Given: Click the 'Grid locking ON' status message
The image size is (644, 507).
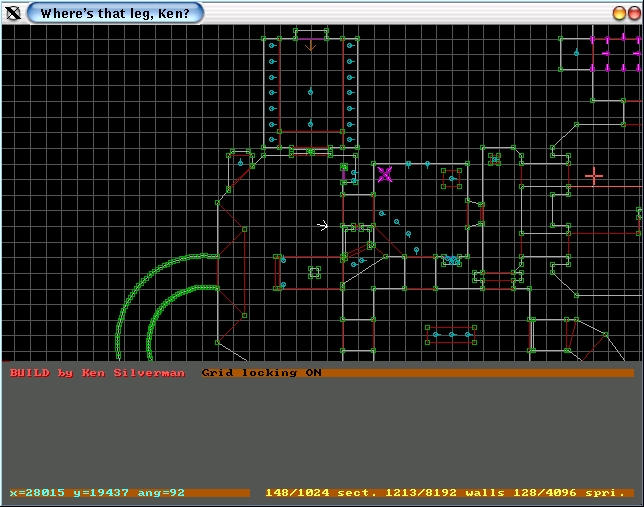Looking at the screenshot, I should tap(262, 373).
